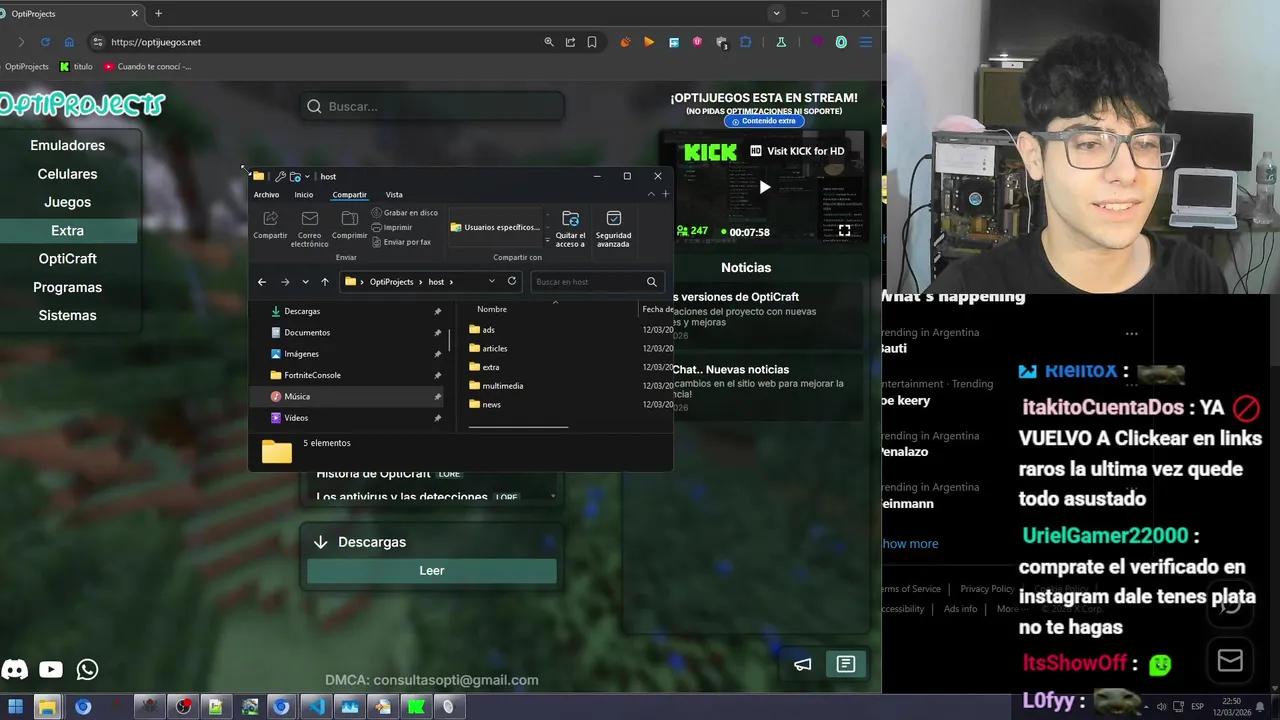Image resolution: width=1280 pixels, height=720 pixels.
Task: Open Emuladores category on site
Action: (68, 145)
